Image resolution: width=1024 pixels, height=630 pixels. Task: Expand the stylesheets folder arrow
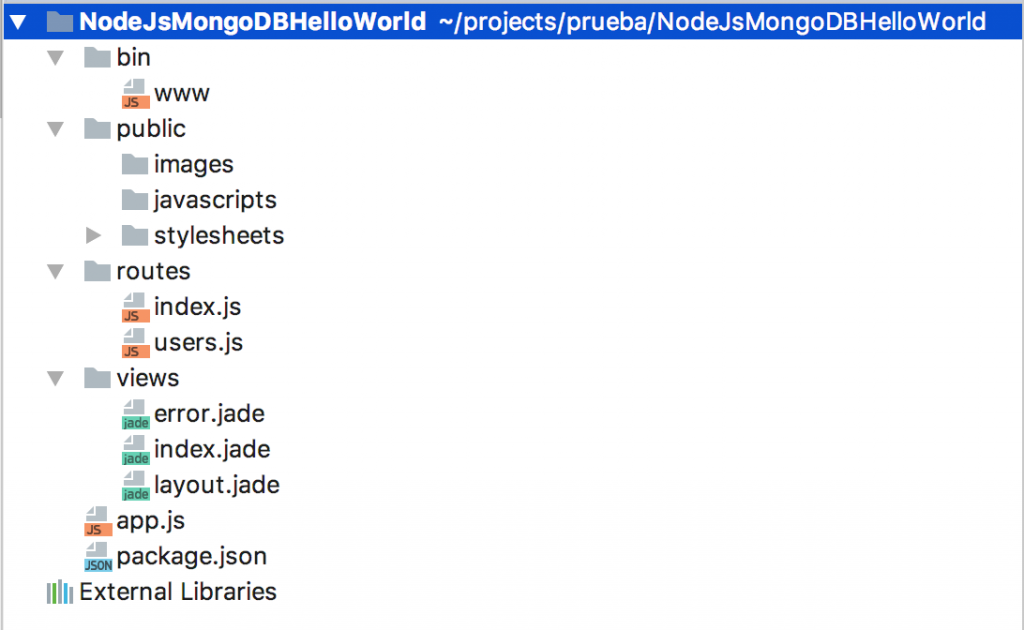[93, 236]
